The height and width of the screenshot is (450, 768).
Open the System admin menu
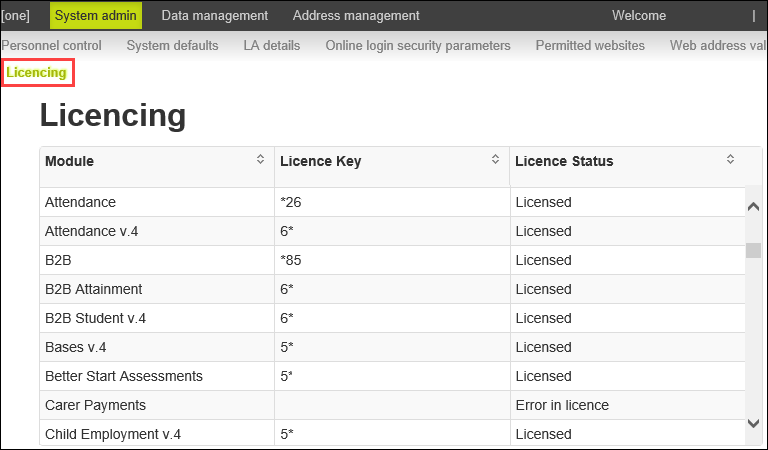pos(95,16)
